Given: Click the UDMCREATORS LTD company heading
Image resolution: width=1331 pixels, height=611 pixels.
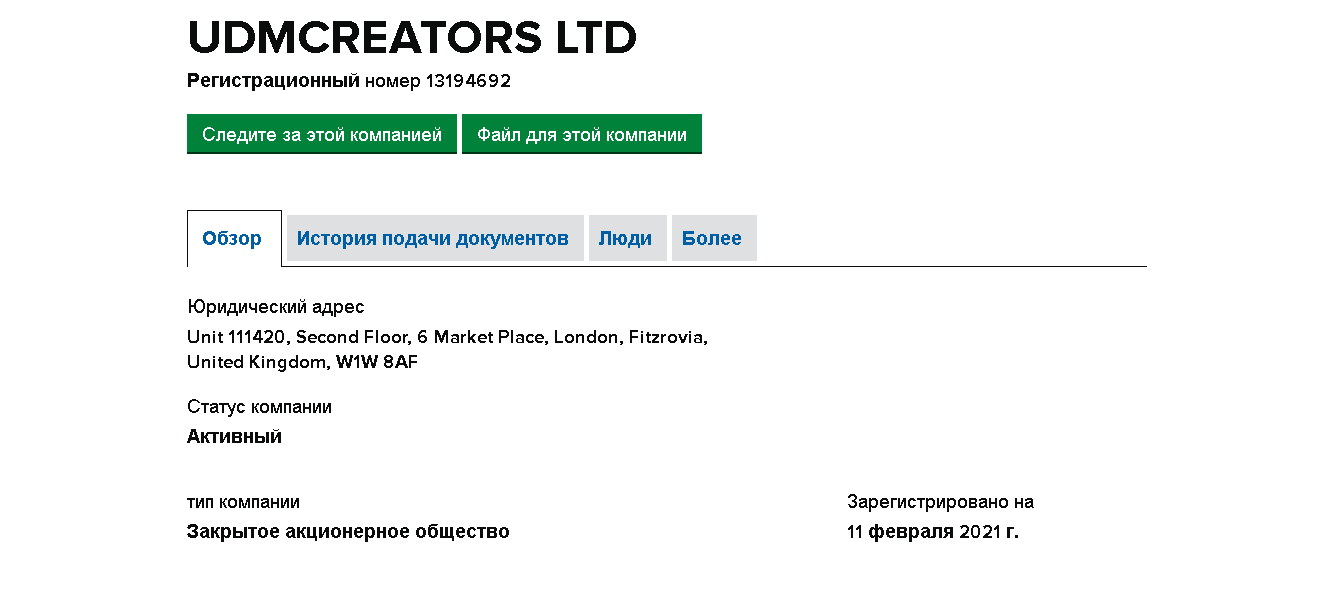Looking at the screenshot, I should click(x=412, y=39).
